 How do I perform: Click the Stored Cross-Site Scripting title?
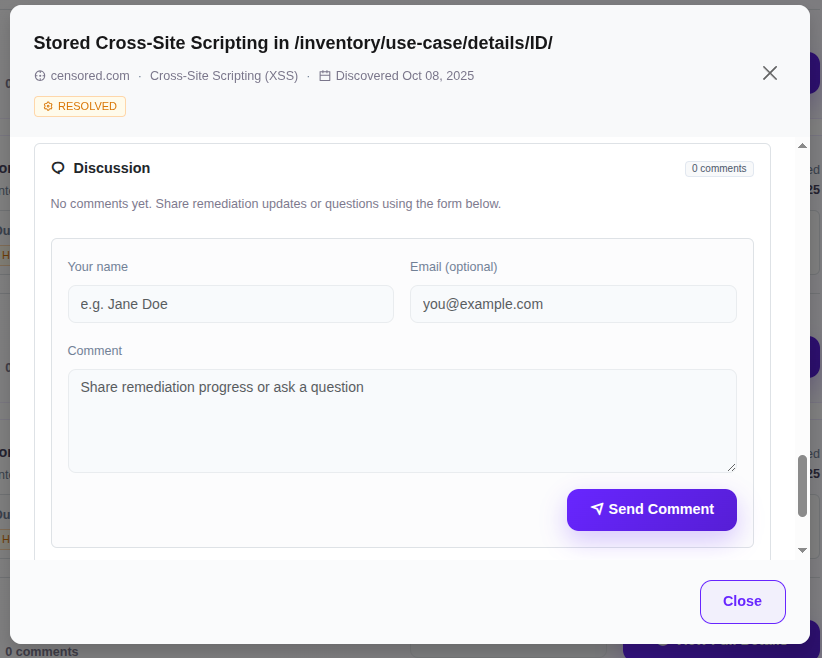[x=293, y=43]
